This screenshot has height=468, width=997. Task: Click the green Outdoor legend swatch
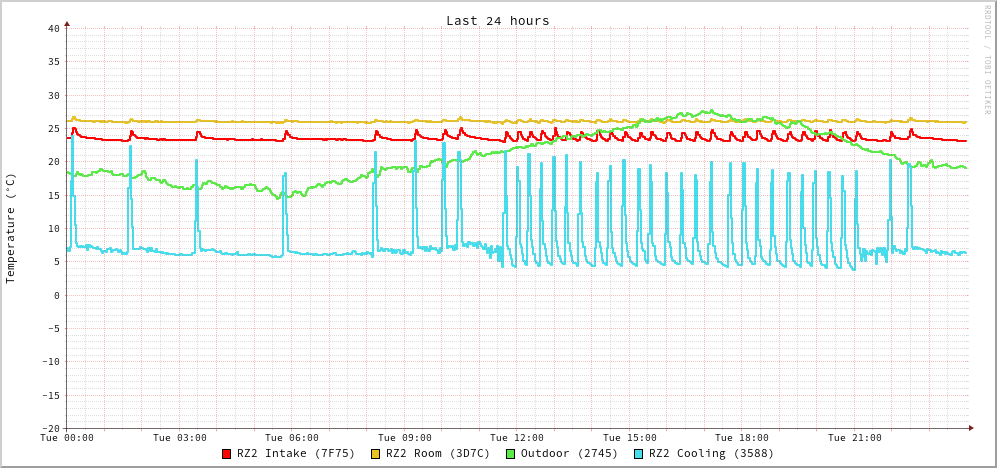tap(511, 454)
